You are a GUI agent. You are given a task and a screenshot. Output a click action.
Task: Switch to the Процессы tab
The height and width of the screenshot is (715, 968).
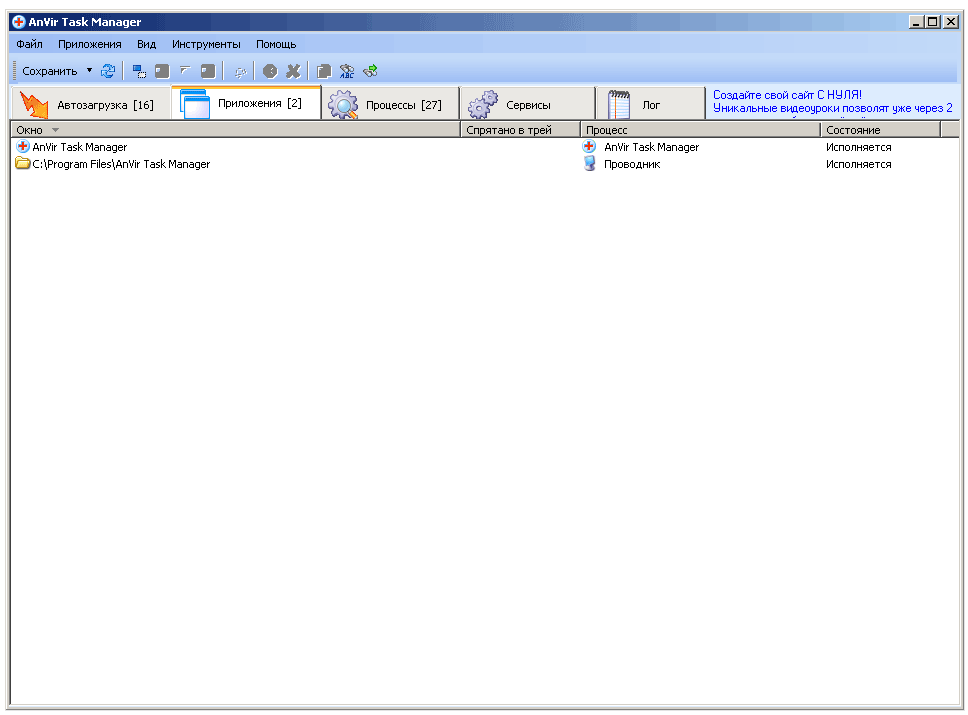tap(390, 104)
